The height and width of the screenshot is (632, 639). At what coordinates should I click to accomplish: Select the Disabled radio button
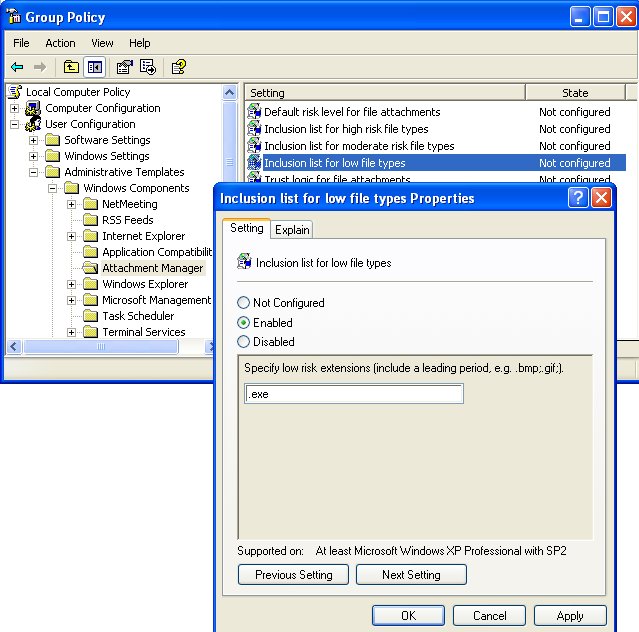point(244,342)
